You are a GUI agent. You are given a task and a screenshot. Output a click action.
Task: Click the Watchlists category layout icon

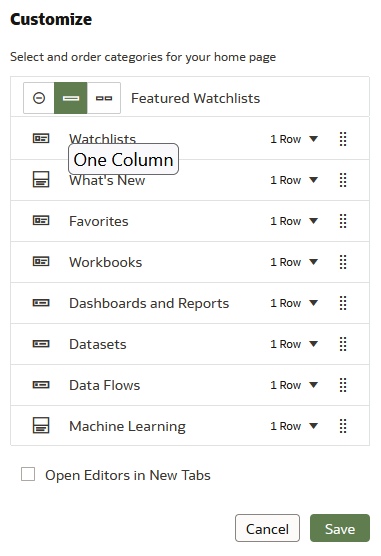[41, 138]
